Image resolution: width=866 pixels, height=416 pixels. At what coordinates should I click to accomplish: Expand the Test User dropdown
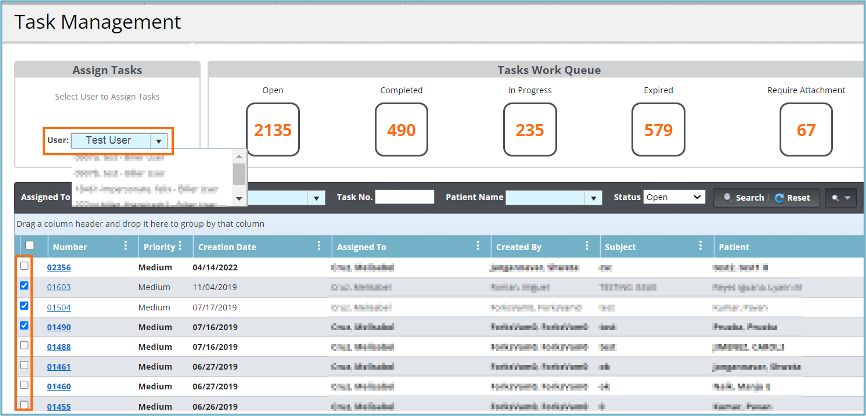[158, 141]
